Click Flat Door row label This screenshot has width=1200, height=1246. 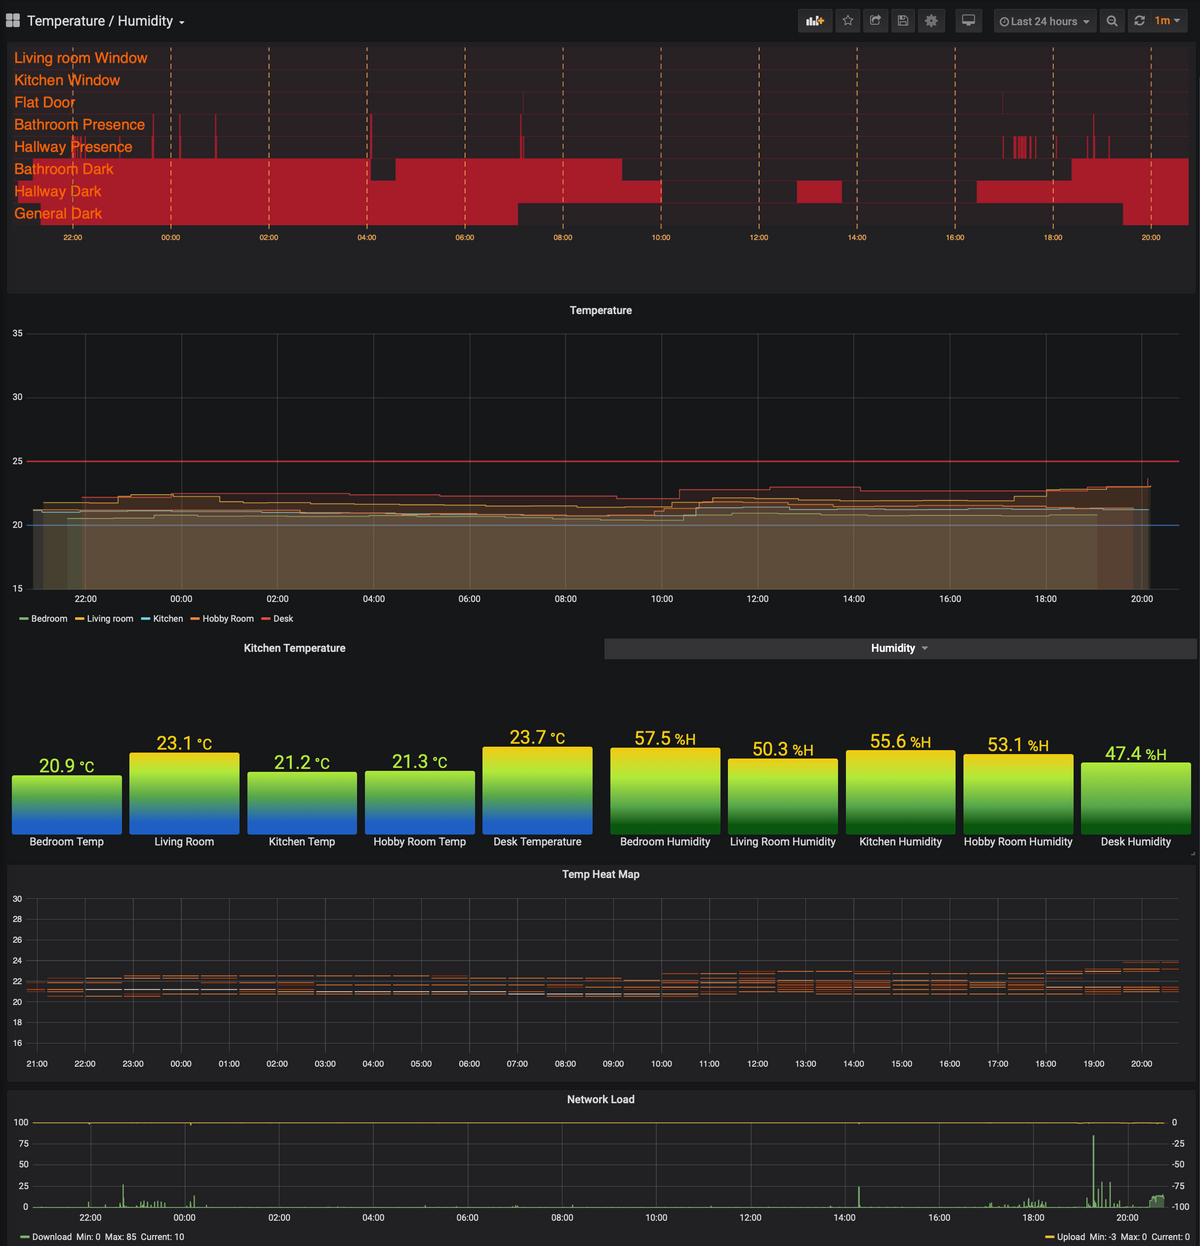(45, 102)
